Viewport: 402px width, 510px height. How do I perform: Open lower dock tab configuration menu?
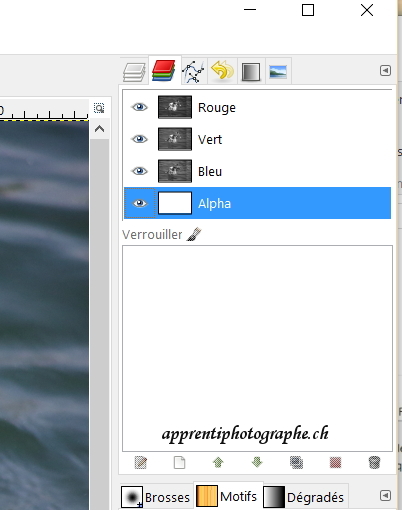click(385, 495)
